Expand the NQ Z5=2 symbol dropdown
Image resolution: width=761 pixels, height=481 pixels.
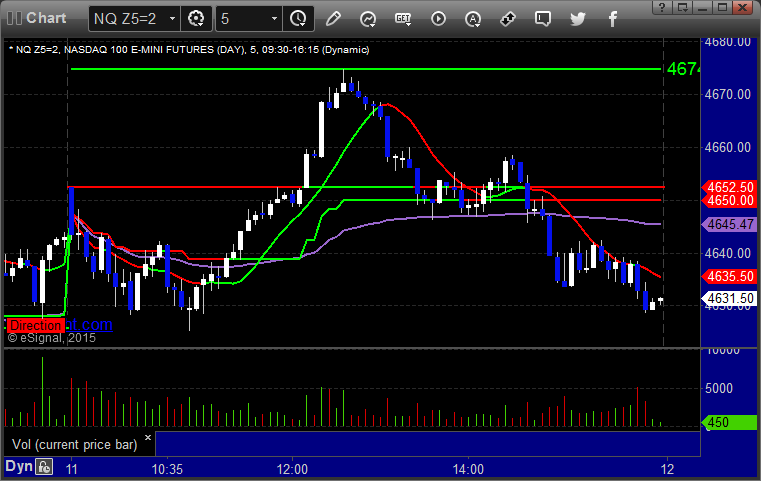tap(172, 19)
